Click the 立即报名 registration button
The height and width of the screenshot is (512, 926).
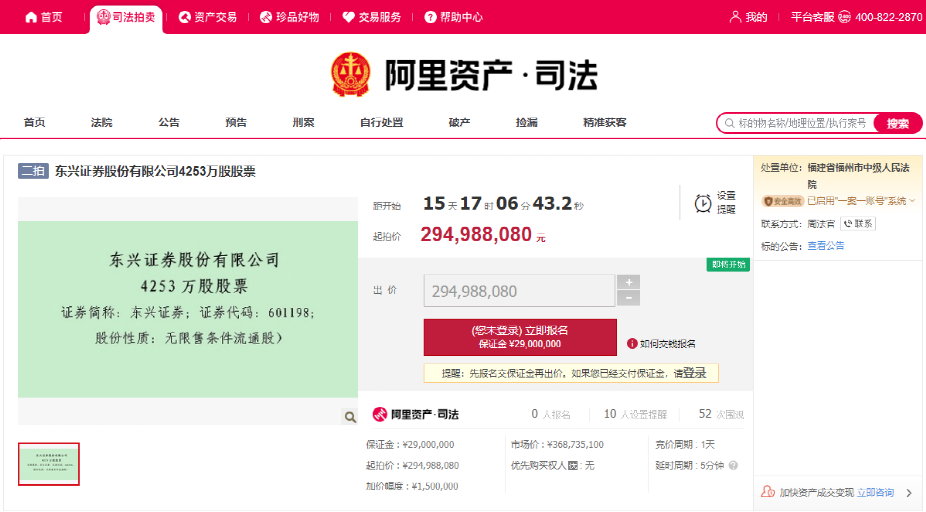point(519,337)
